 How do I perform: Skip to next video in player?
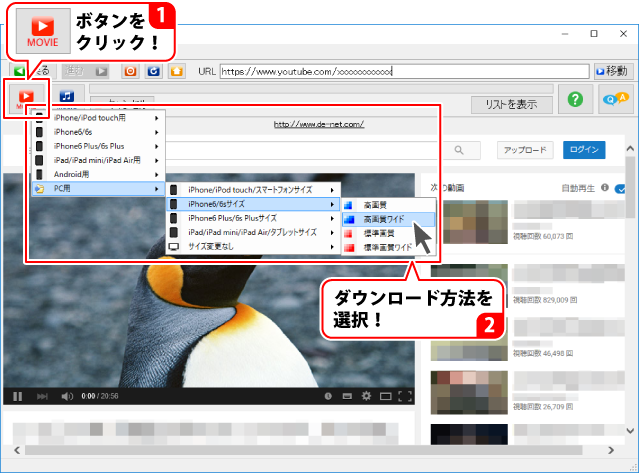(x=42, y=396)
